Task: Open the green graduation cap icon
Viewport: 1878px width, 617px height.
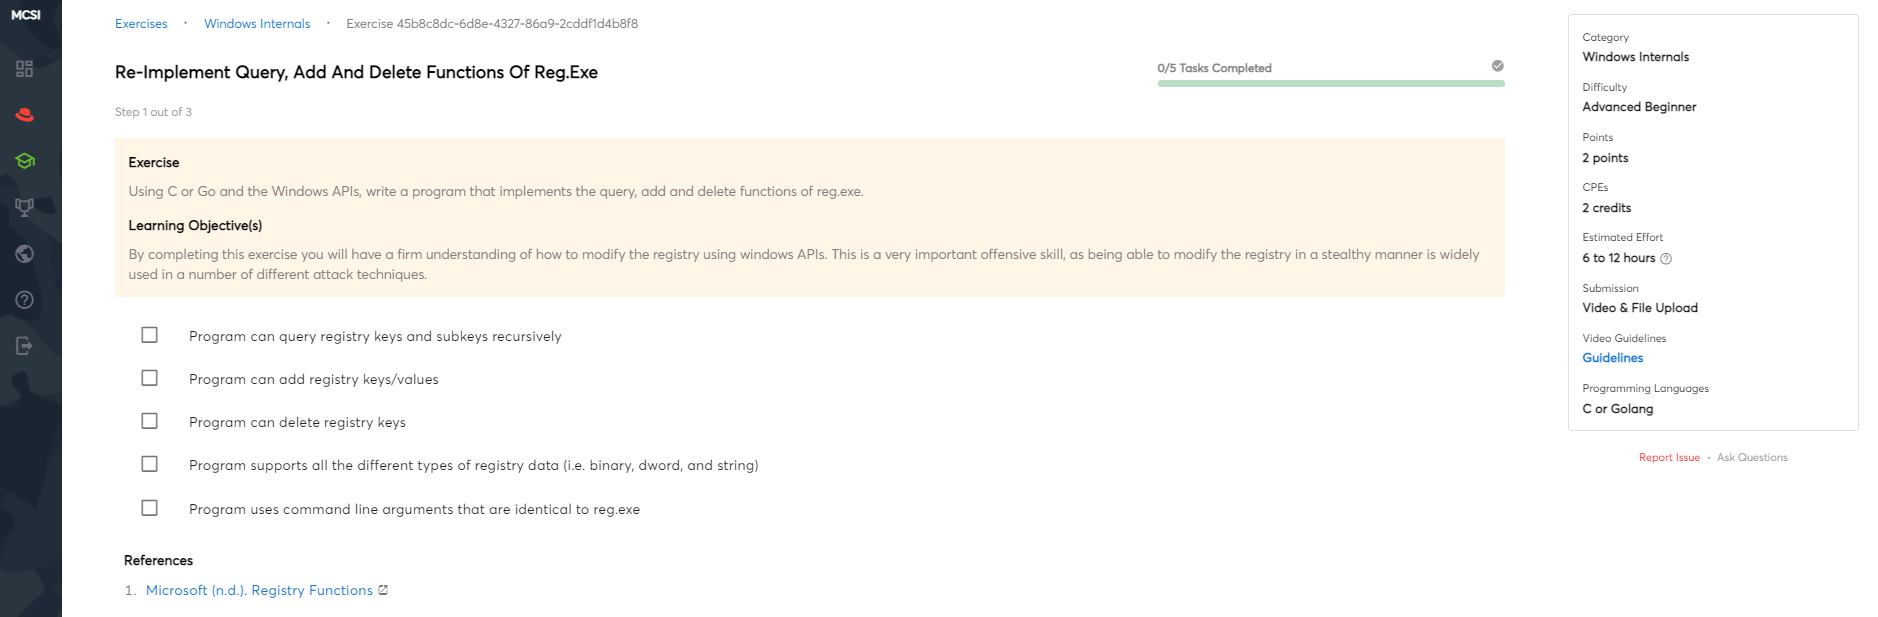Action: (25, 161)
